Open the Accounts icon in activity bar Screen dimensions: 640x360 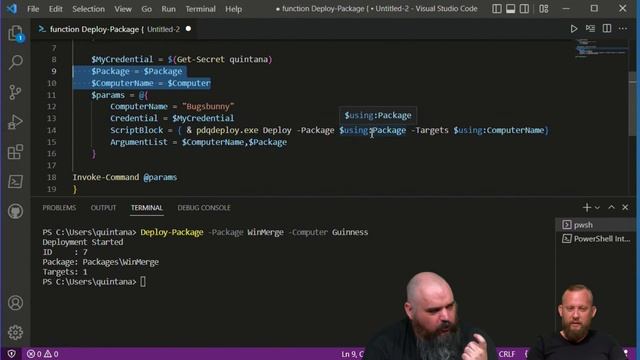tap(16, 303)
